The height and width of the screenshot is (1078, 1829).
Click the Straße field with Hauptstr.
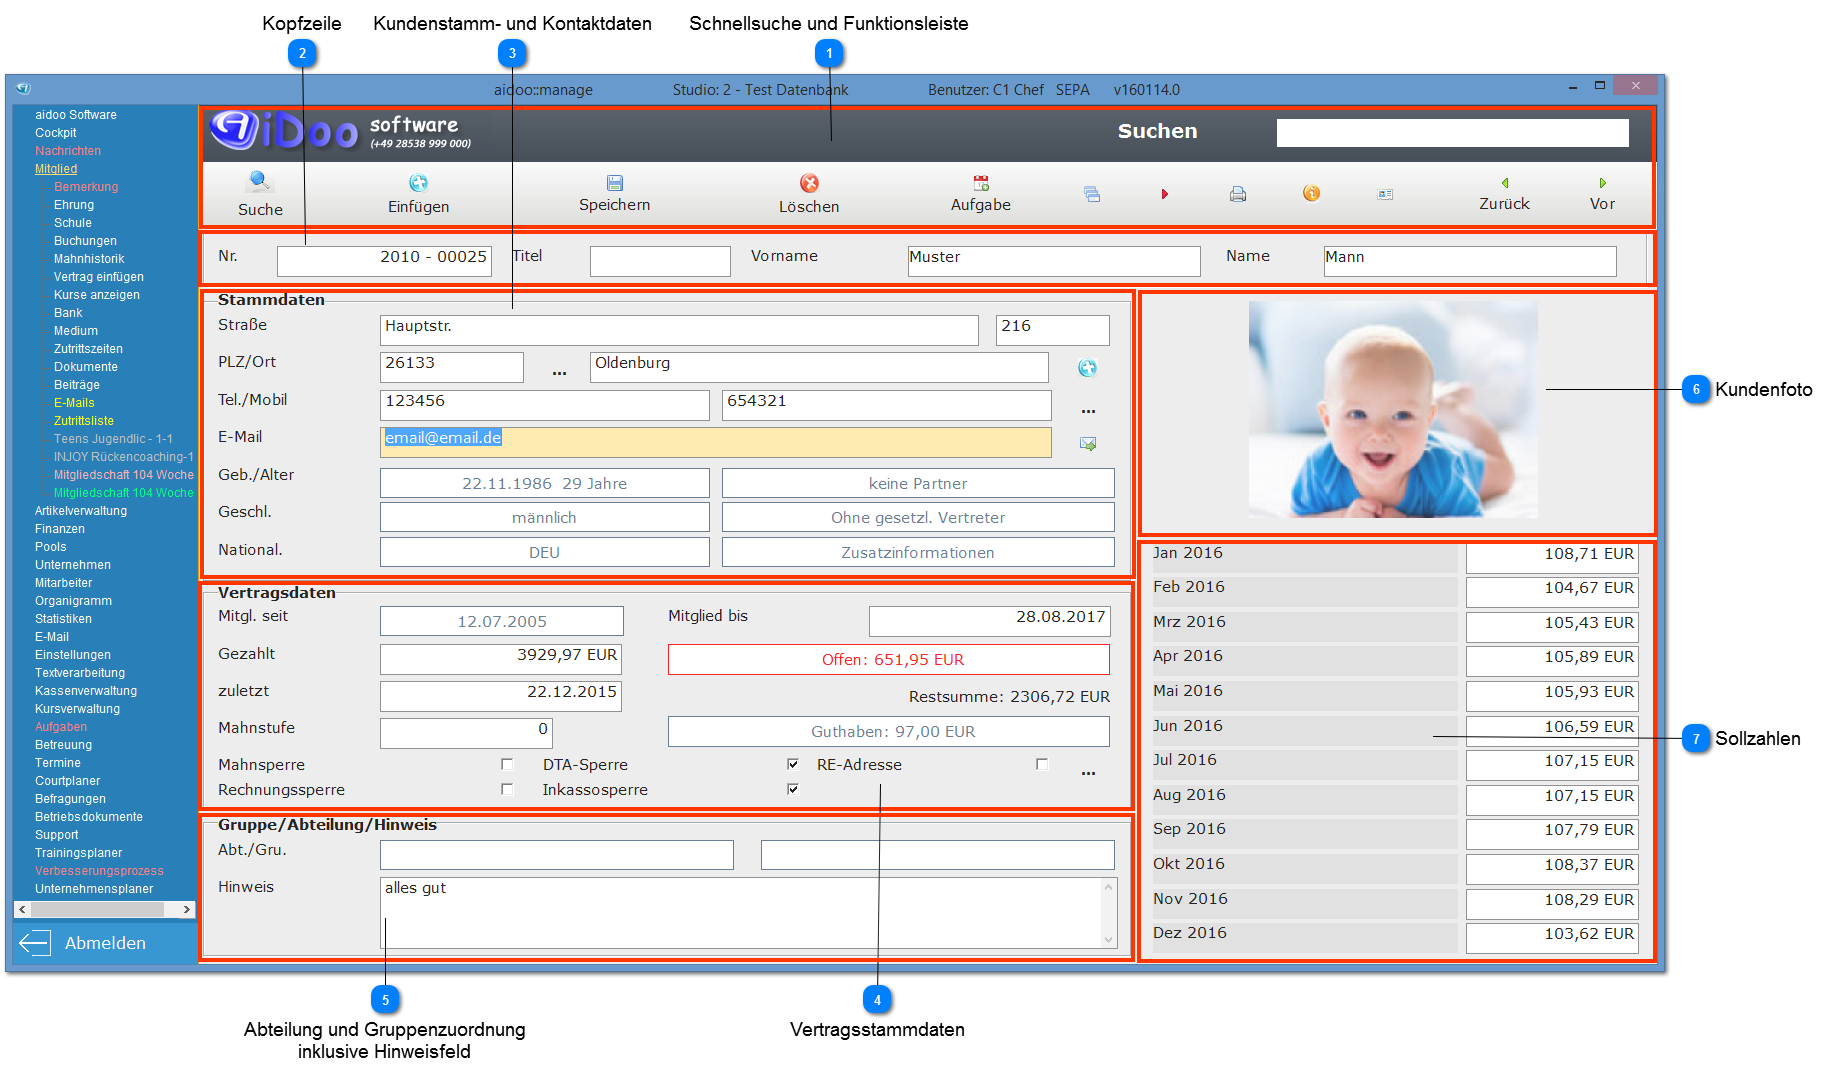(679, 330)
